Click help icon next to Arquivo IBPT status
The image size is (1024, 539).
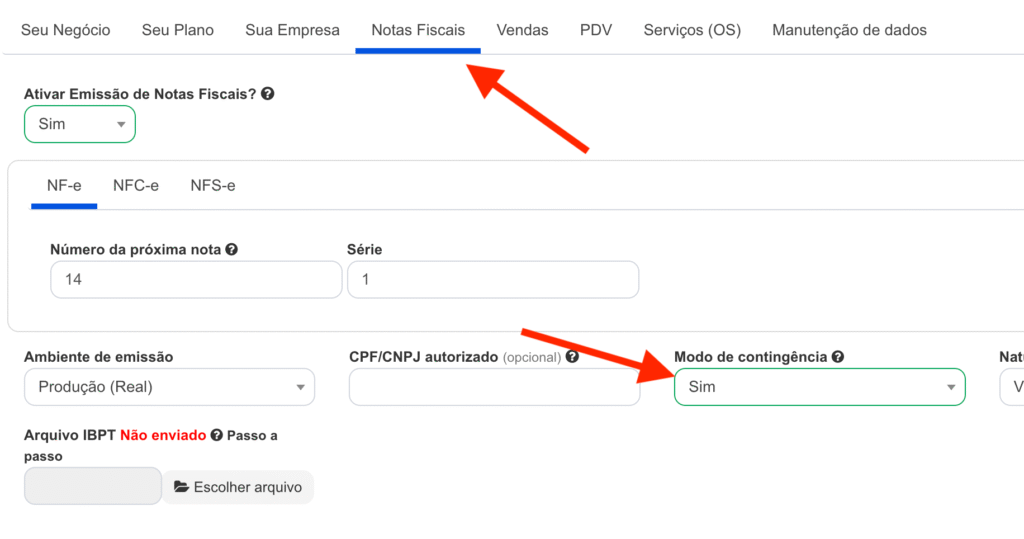(x=216, y=436)
